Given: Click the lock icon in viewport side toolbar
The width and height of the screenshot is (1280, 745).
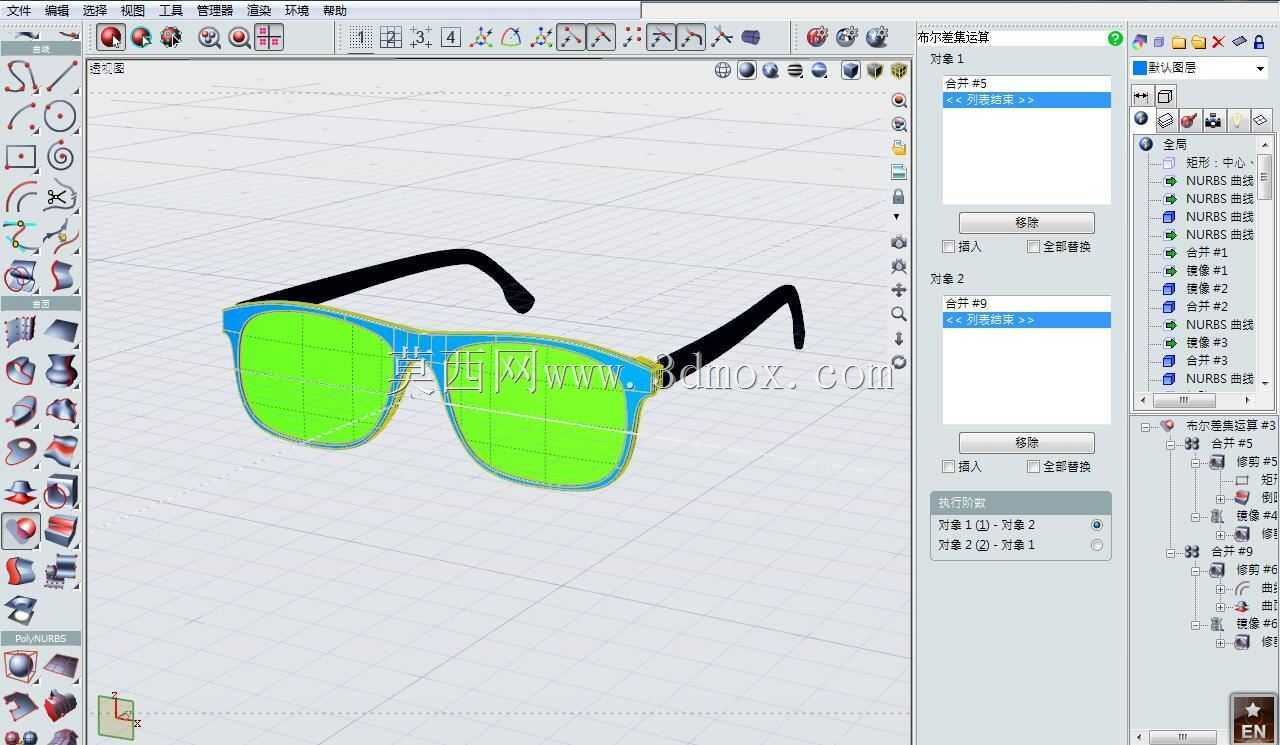Looking at the screenshot, I should click(x=898, y=196).
